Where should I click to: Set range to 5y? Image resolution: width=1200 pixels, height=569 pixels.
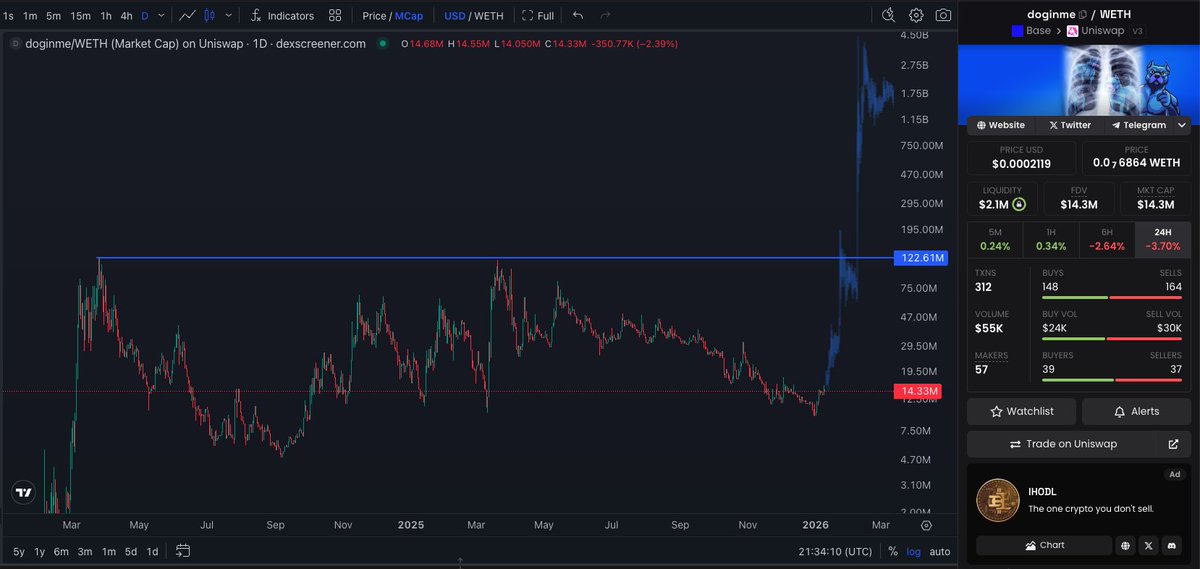point(18,551)
